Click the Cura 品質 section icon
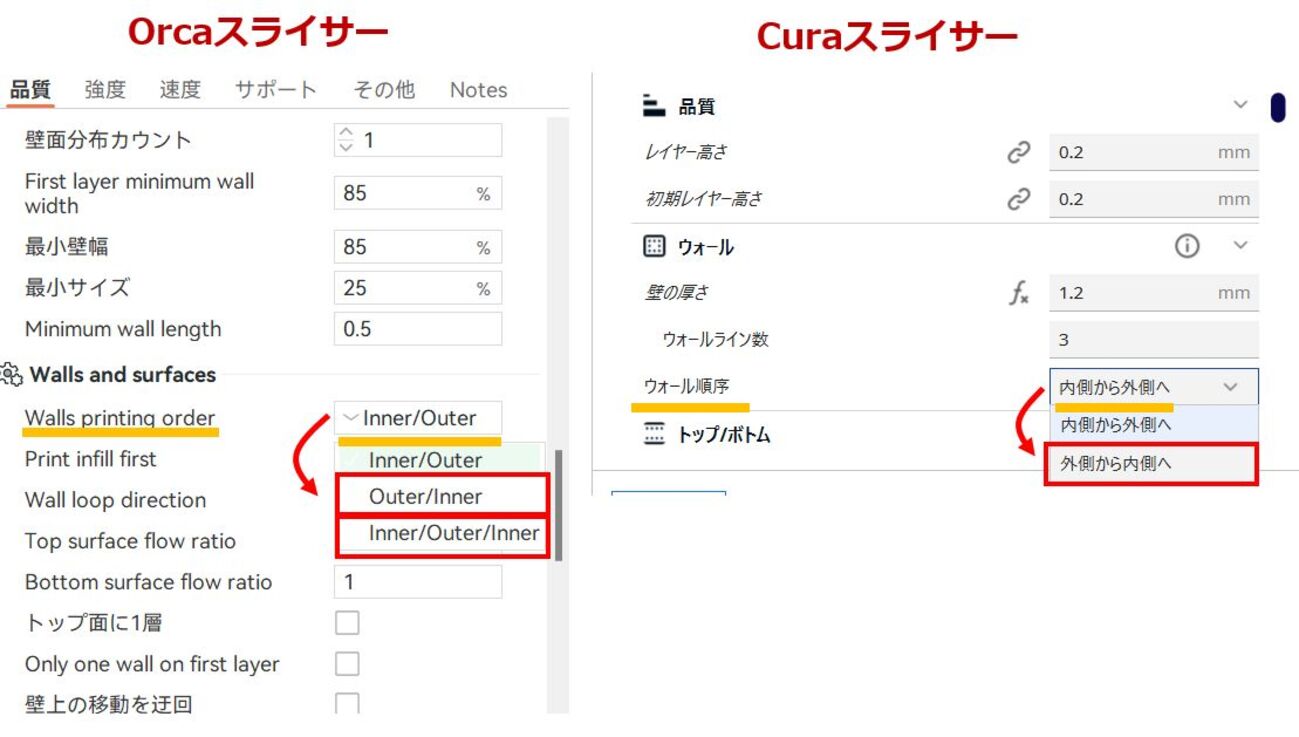Viewport: 1299px width, 737px height. click(x=654, y=105)
